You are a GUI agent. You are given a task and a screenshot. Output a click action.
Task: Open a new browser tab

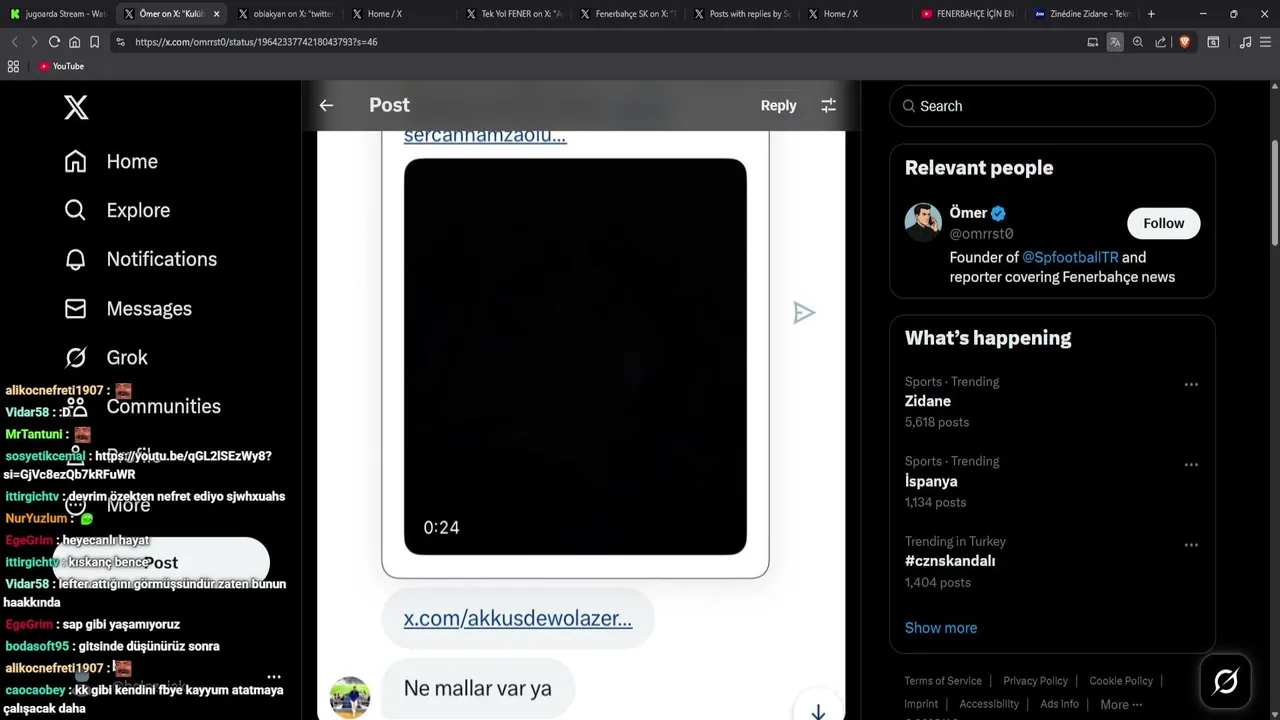(x=1151, y=14)
